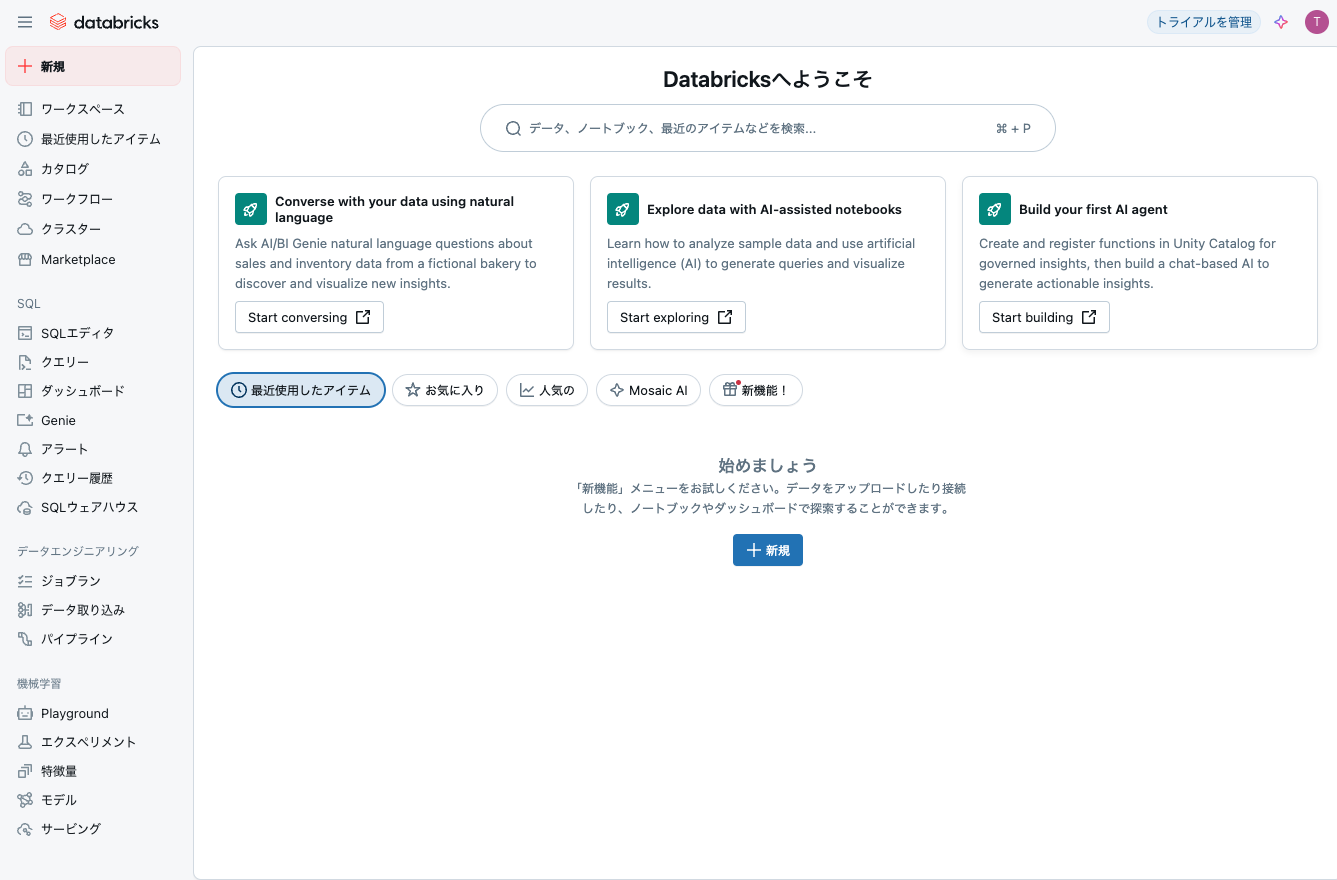Select the Mosaic AI tab
Image resolution: width=1337 pixels, height=880 pixels.
coord(648,390)
